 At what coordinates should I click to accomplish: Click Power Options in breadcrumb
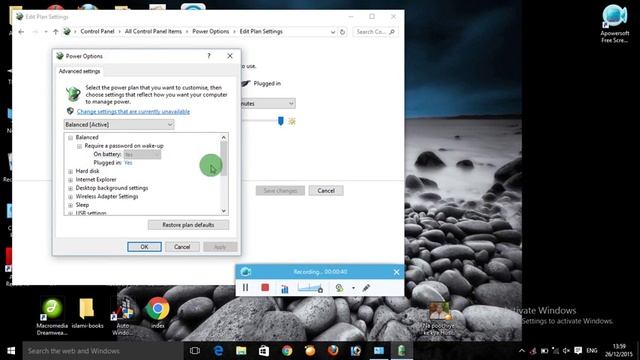pyautogui.click(x=211, y=31)
